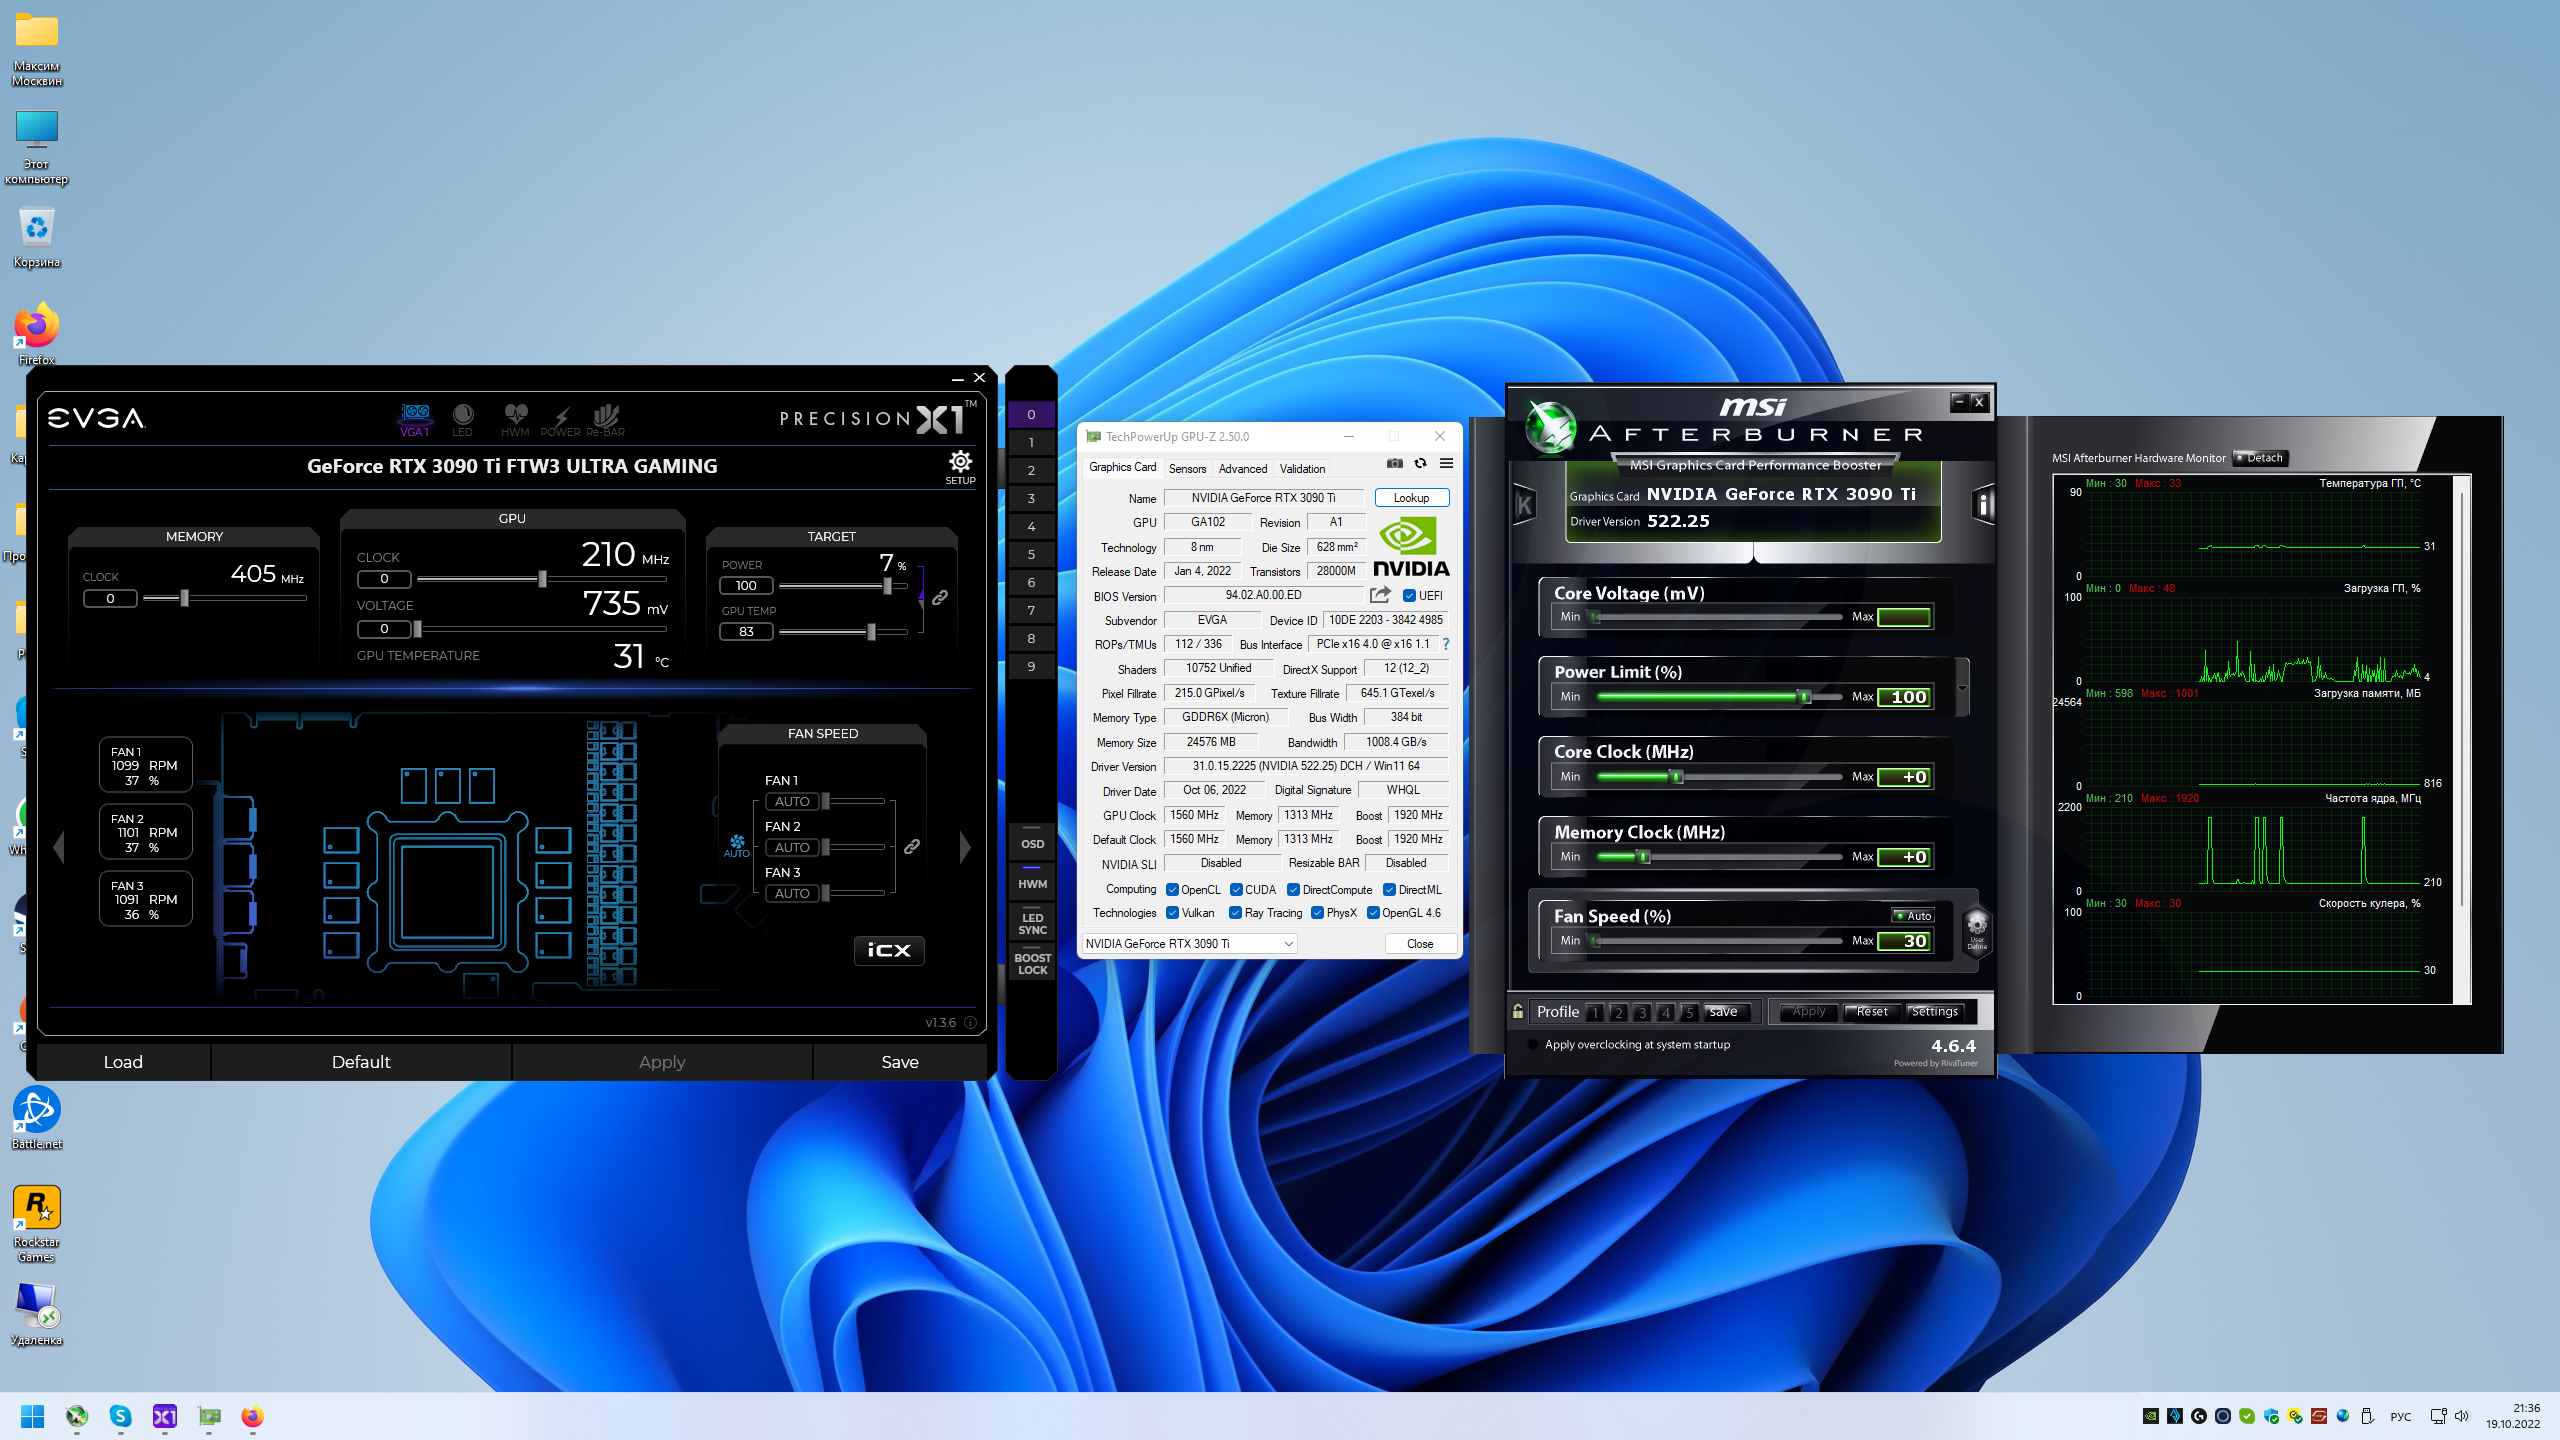Open the EVGA Precision SETUP gear

tap(960, 465)
